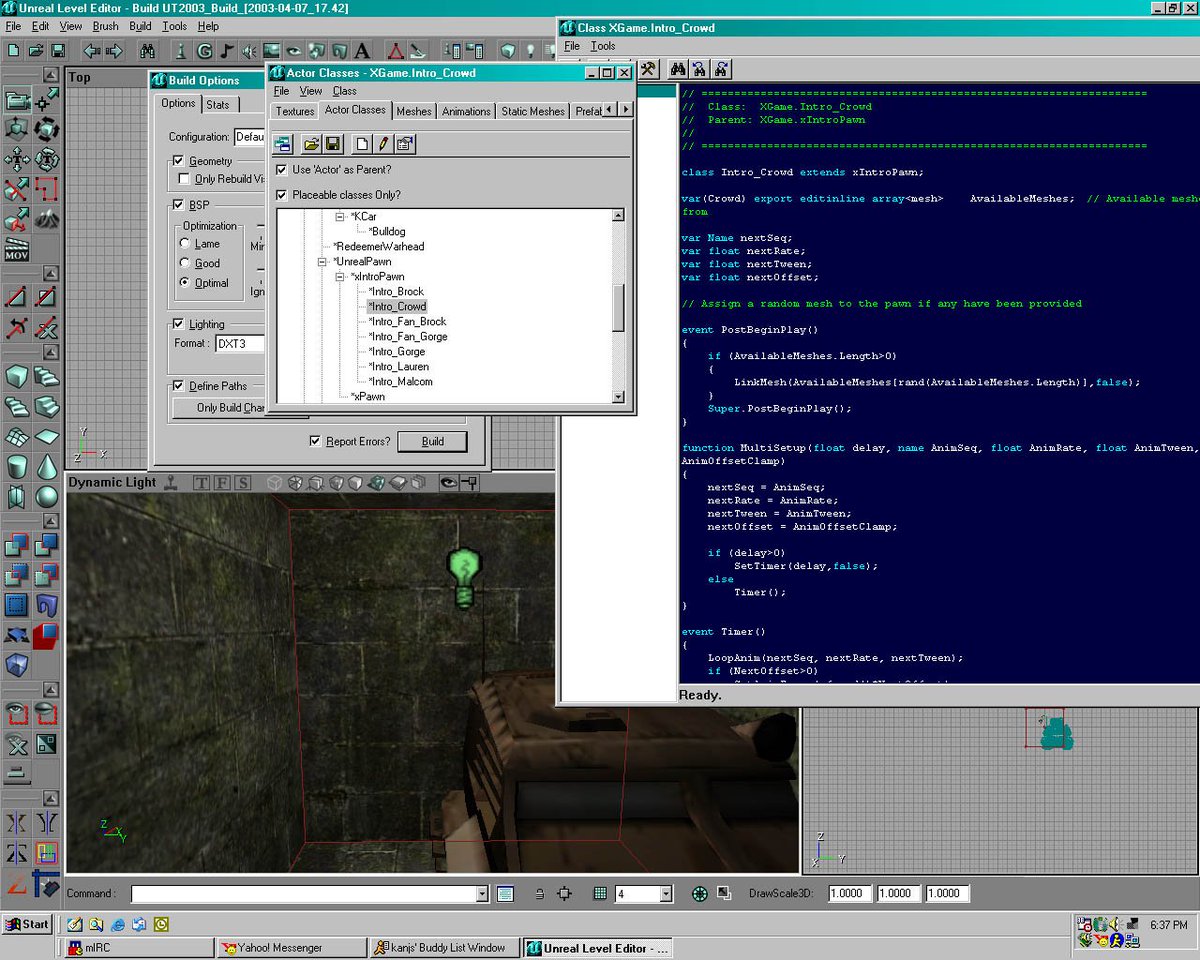Select the Good optimization radio button
Screen dimensions: 1200x960
[185, 263]
